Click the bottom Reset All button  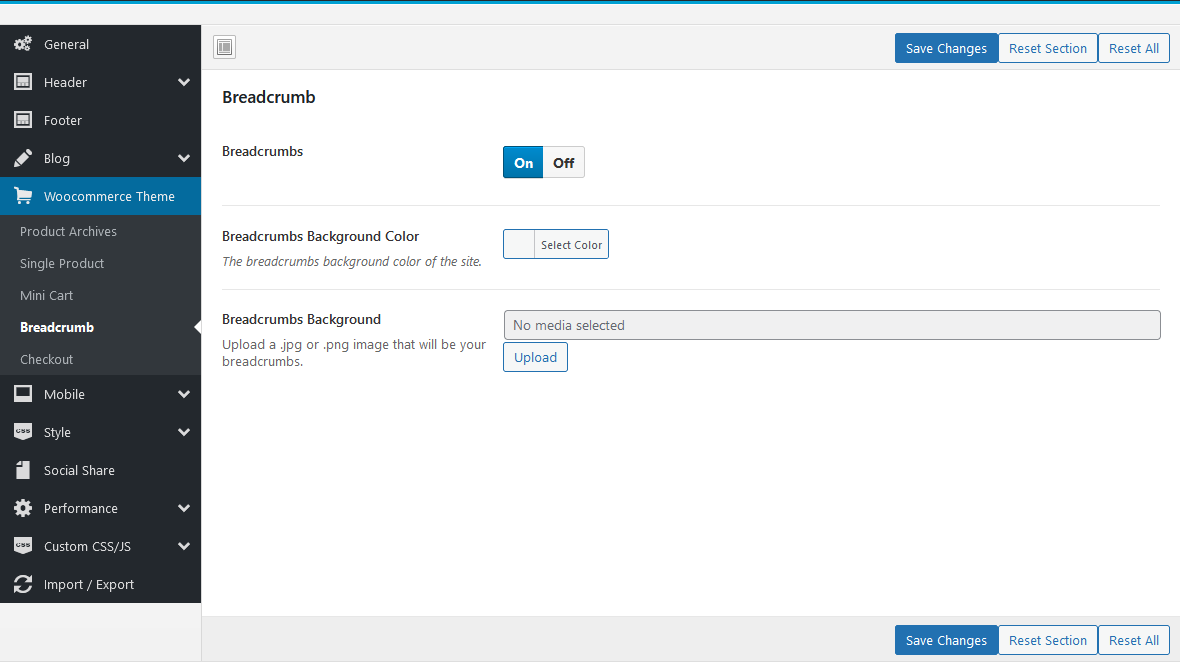coord(1133,640)
